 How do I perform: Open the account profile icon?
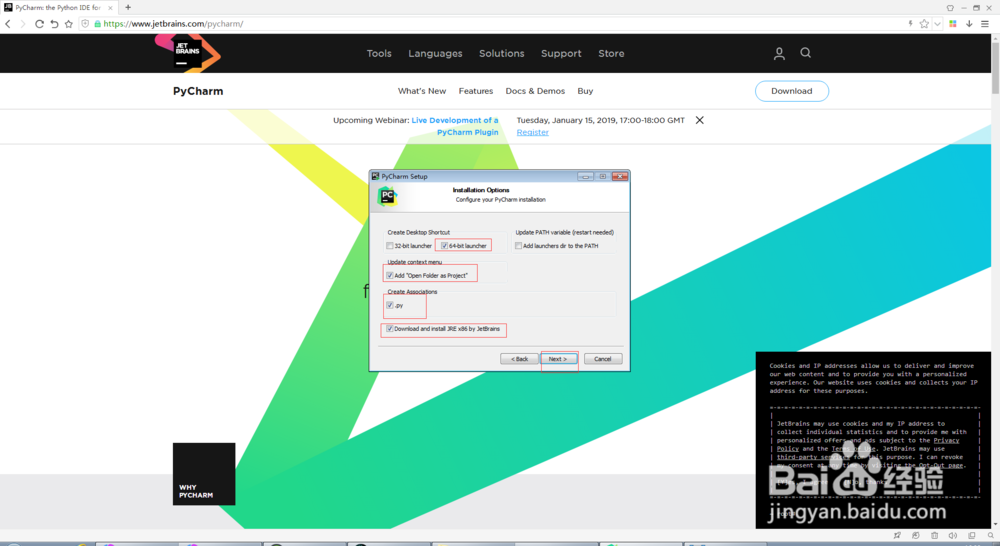(x=779, y=54)
